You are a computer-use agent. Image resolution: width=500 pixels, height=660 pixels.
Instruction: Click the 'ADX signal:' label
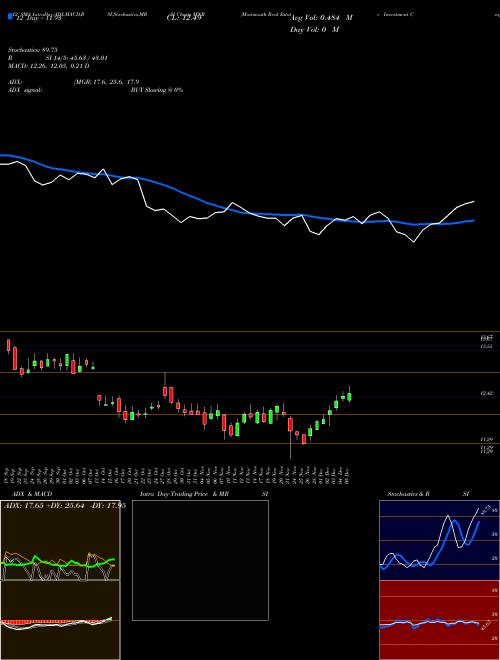(x=25, y=90)
